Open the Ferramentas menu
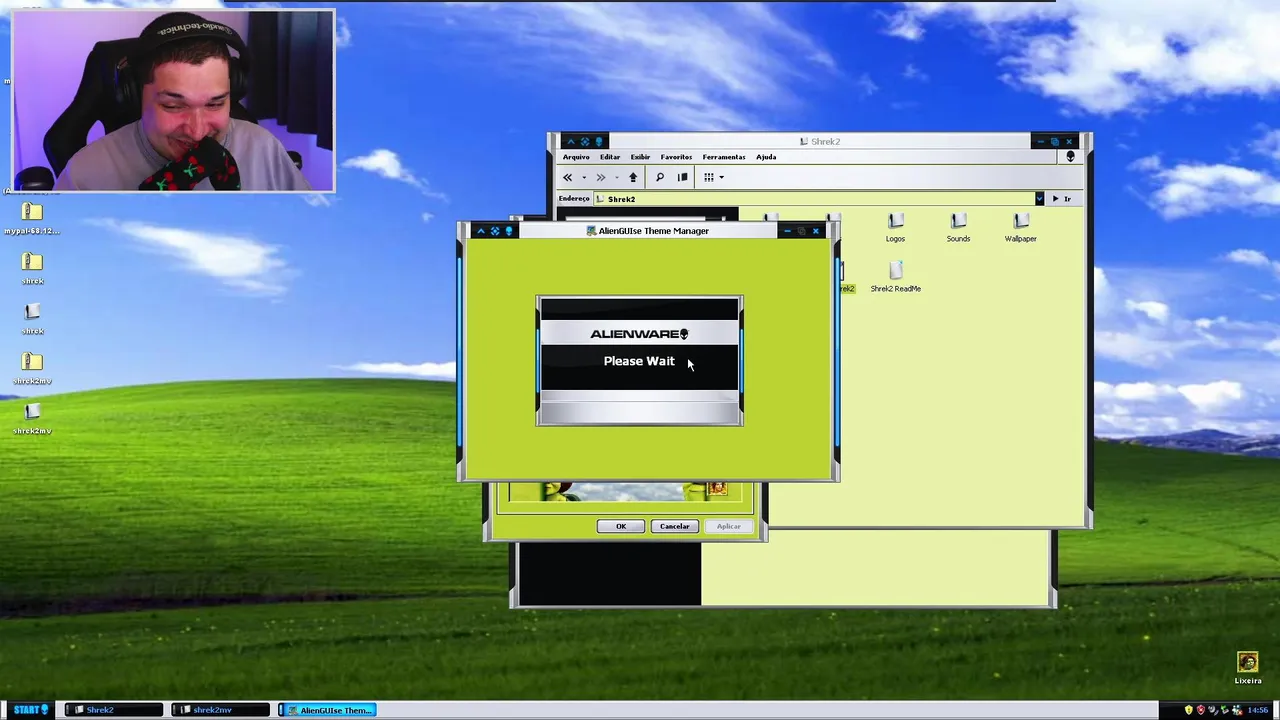Image resolution: width=1280 pixels, height=720 pixels. pyautogui.click(x=724, y=157)
